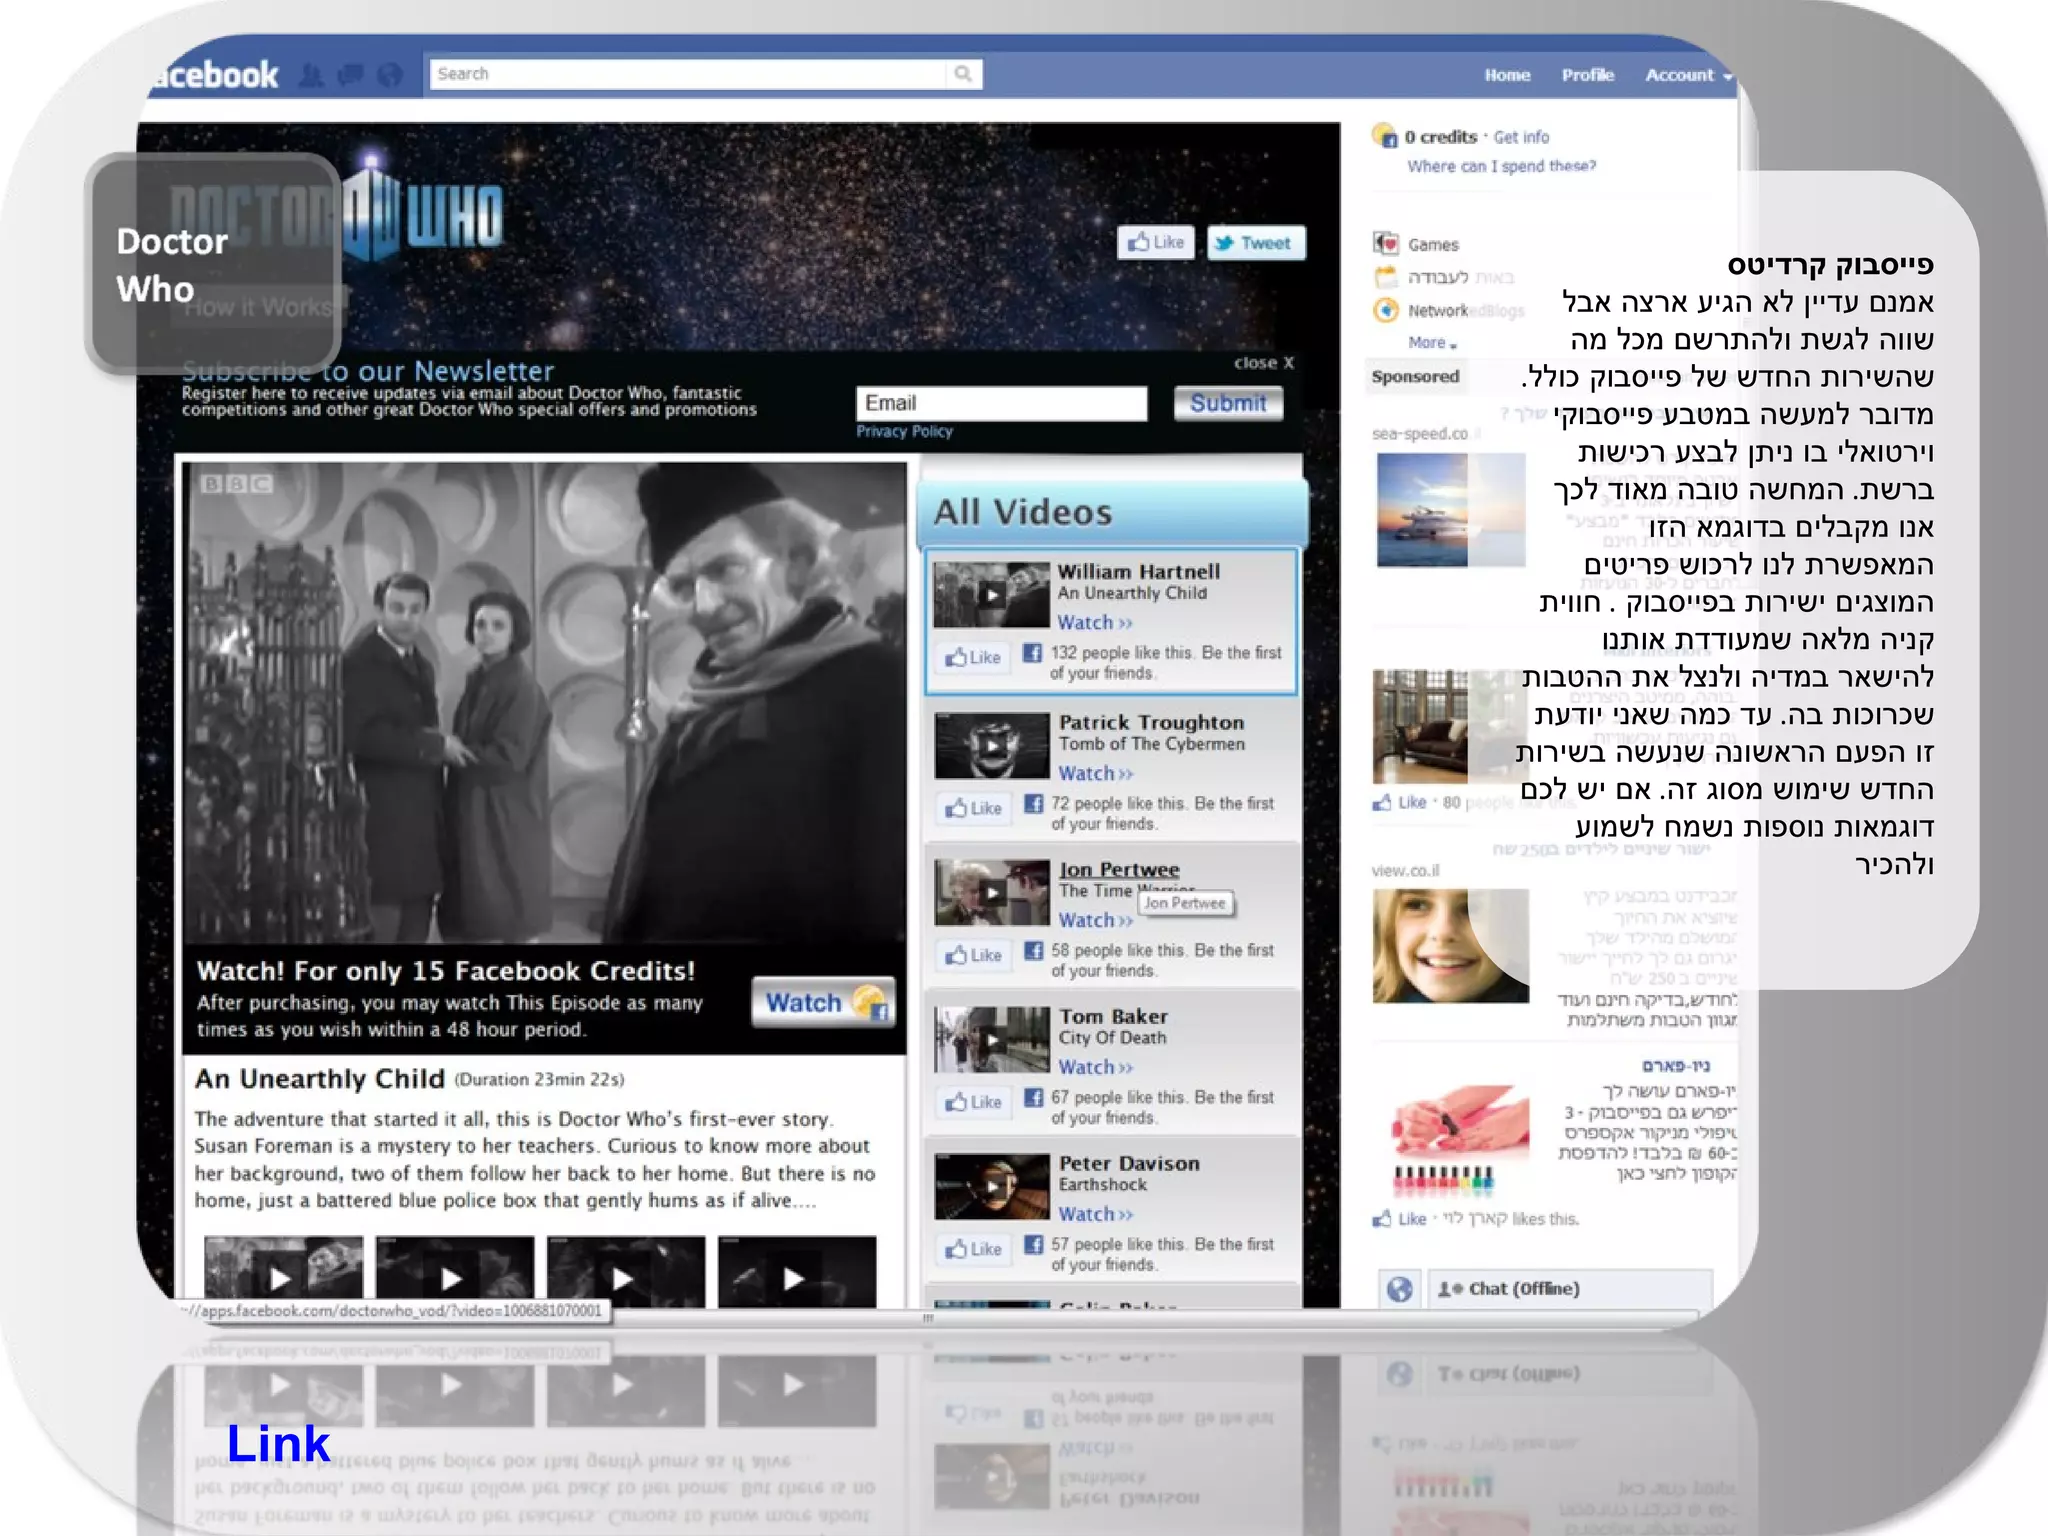Click the Email input field

[1001, 403]
